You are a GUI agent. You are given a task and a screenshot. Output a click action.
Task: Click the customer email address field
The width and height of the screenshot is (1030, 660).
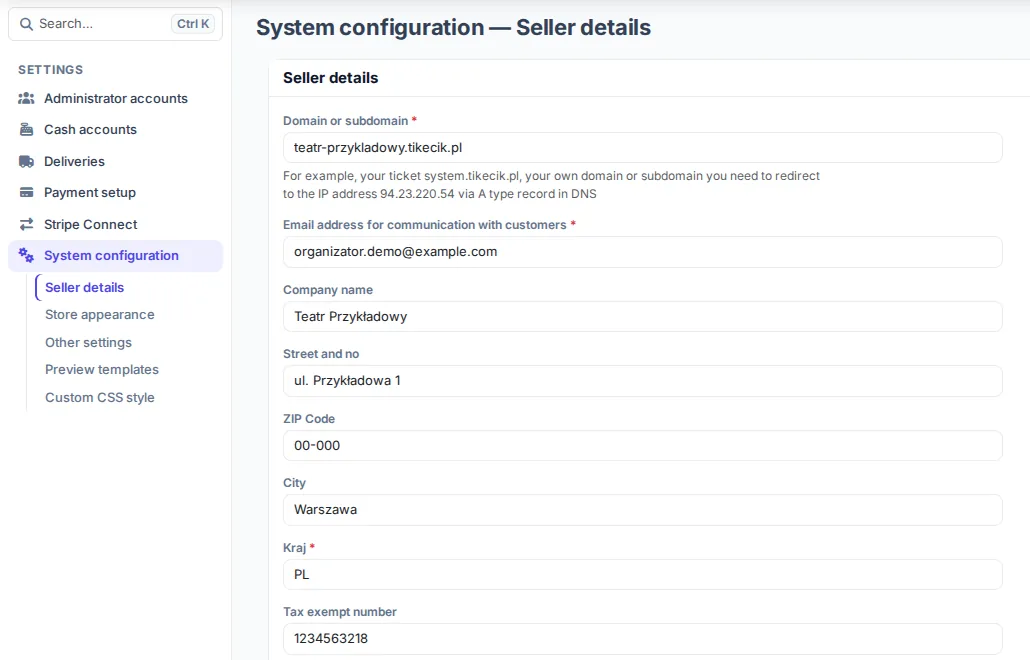[x=642, y=252]
